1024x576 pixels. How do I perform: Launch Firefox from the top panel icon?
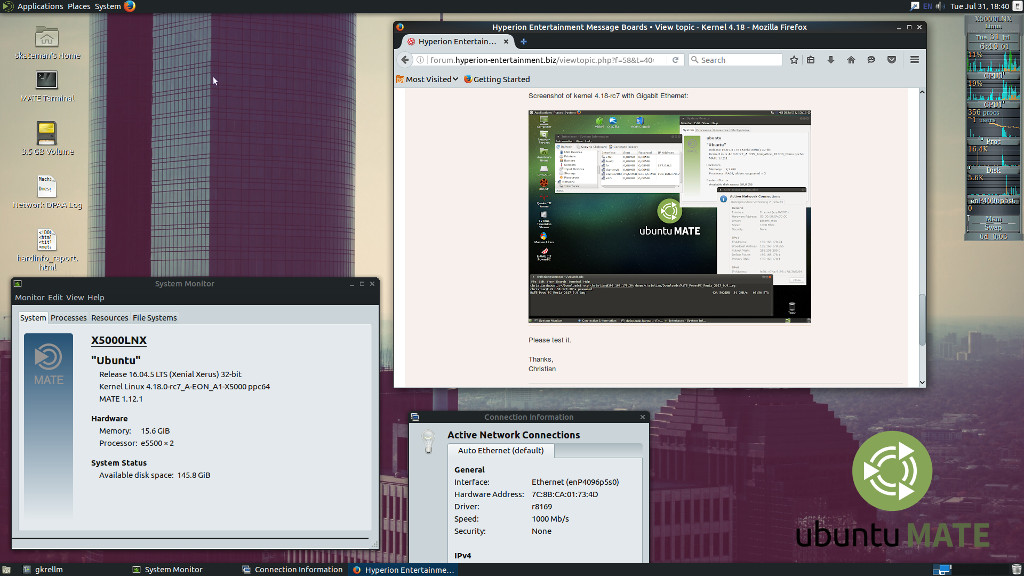point(129,6)
